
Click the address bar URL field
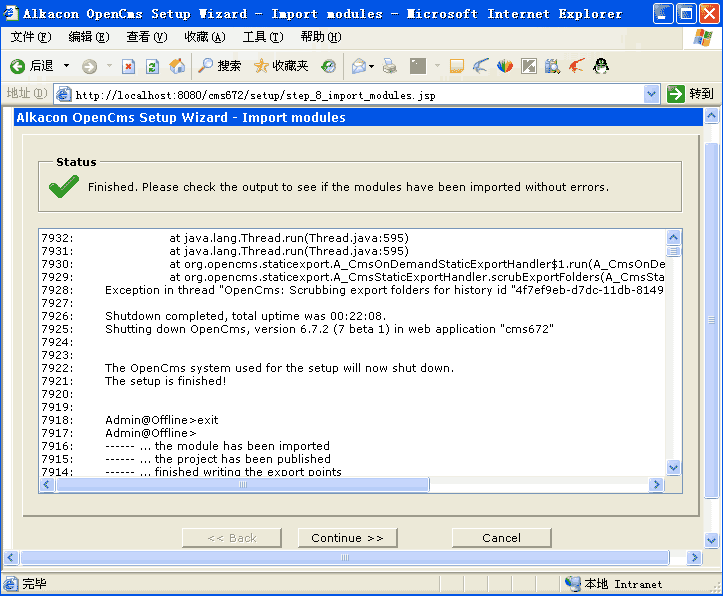click(x=357, y=95)
